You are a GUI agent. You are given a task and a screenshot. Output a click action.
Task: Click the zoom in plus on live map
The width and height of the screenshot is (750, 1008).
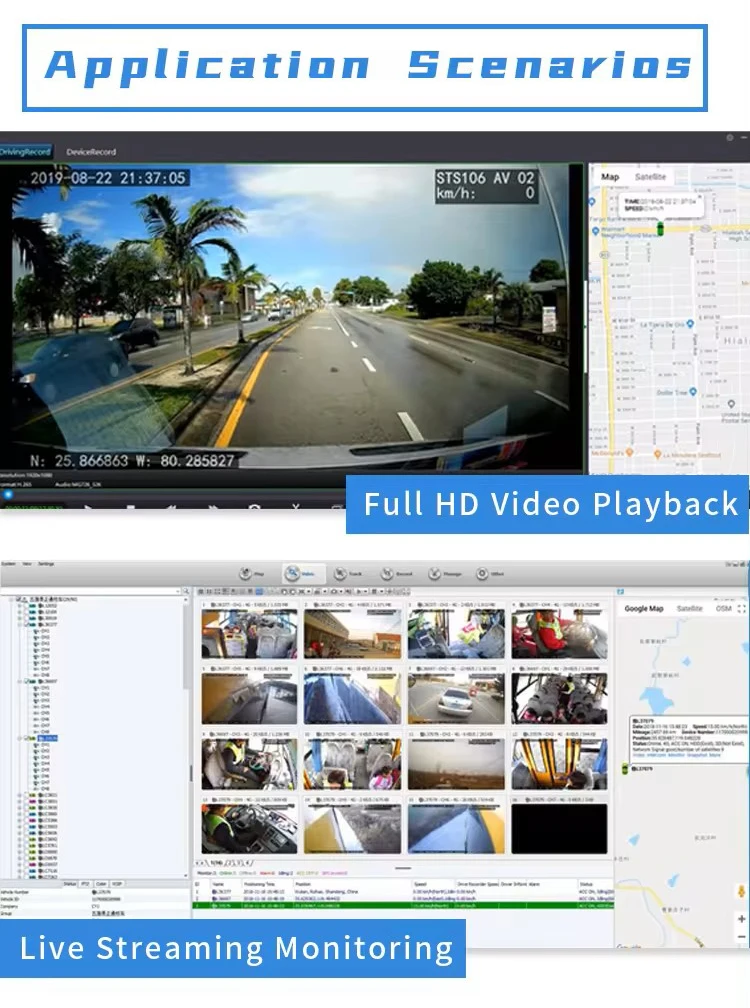(x=741, y=919)
